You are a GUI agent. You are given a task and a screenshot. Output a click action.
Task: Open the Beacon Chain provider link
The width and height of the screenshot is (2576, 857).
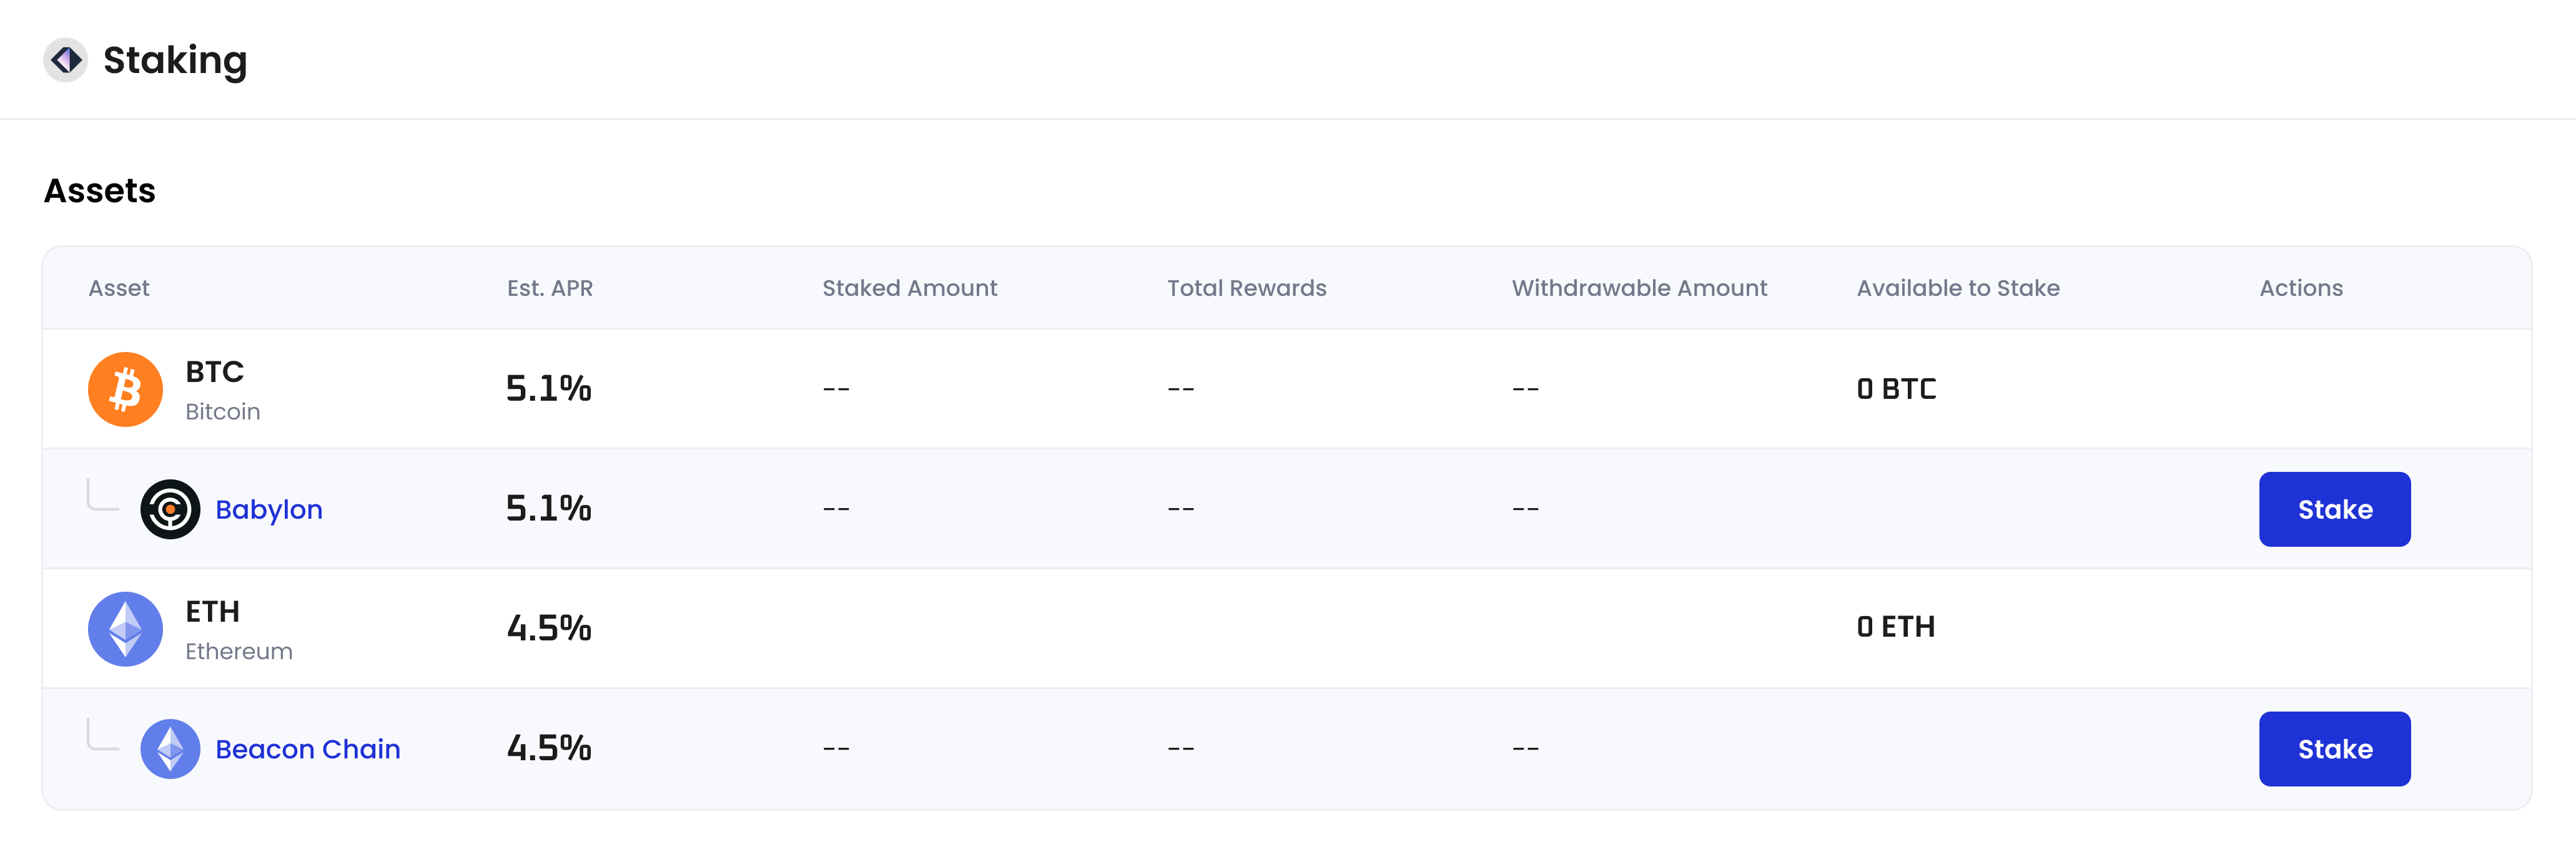[307, 747]
